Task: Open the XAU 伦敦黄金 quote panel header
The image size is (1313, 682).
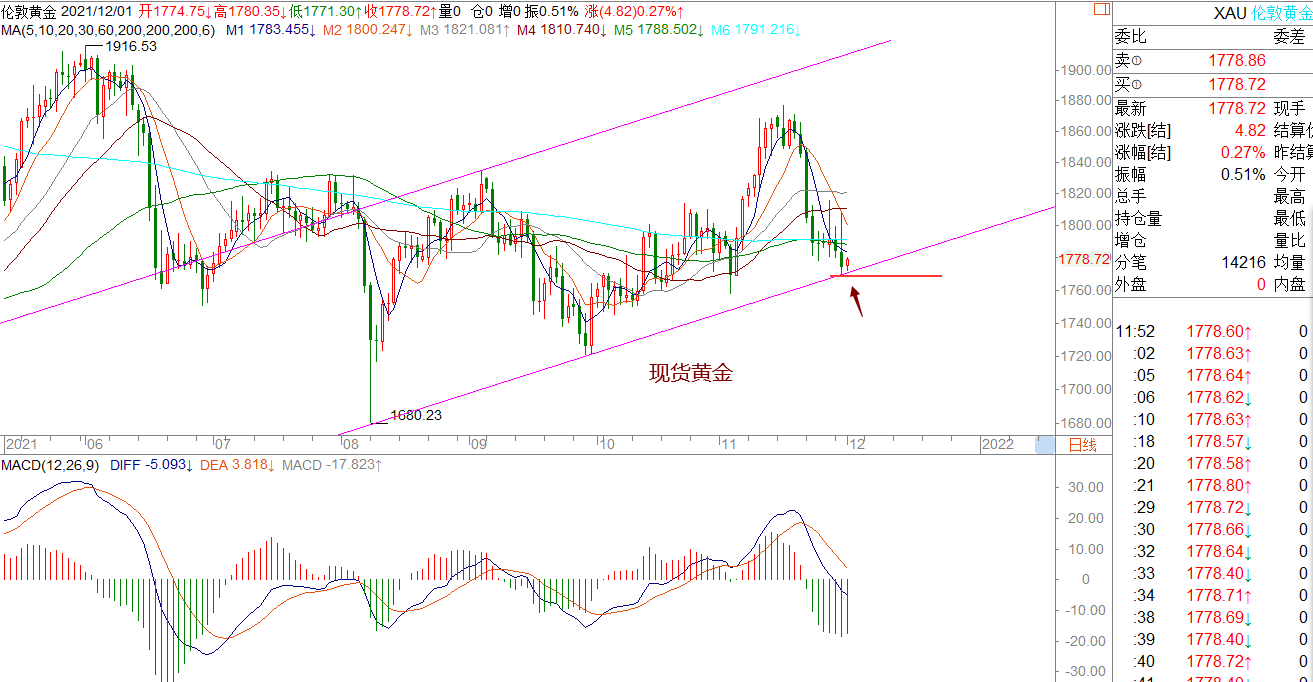Action: (1213, 13)
